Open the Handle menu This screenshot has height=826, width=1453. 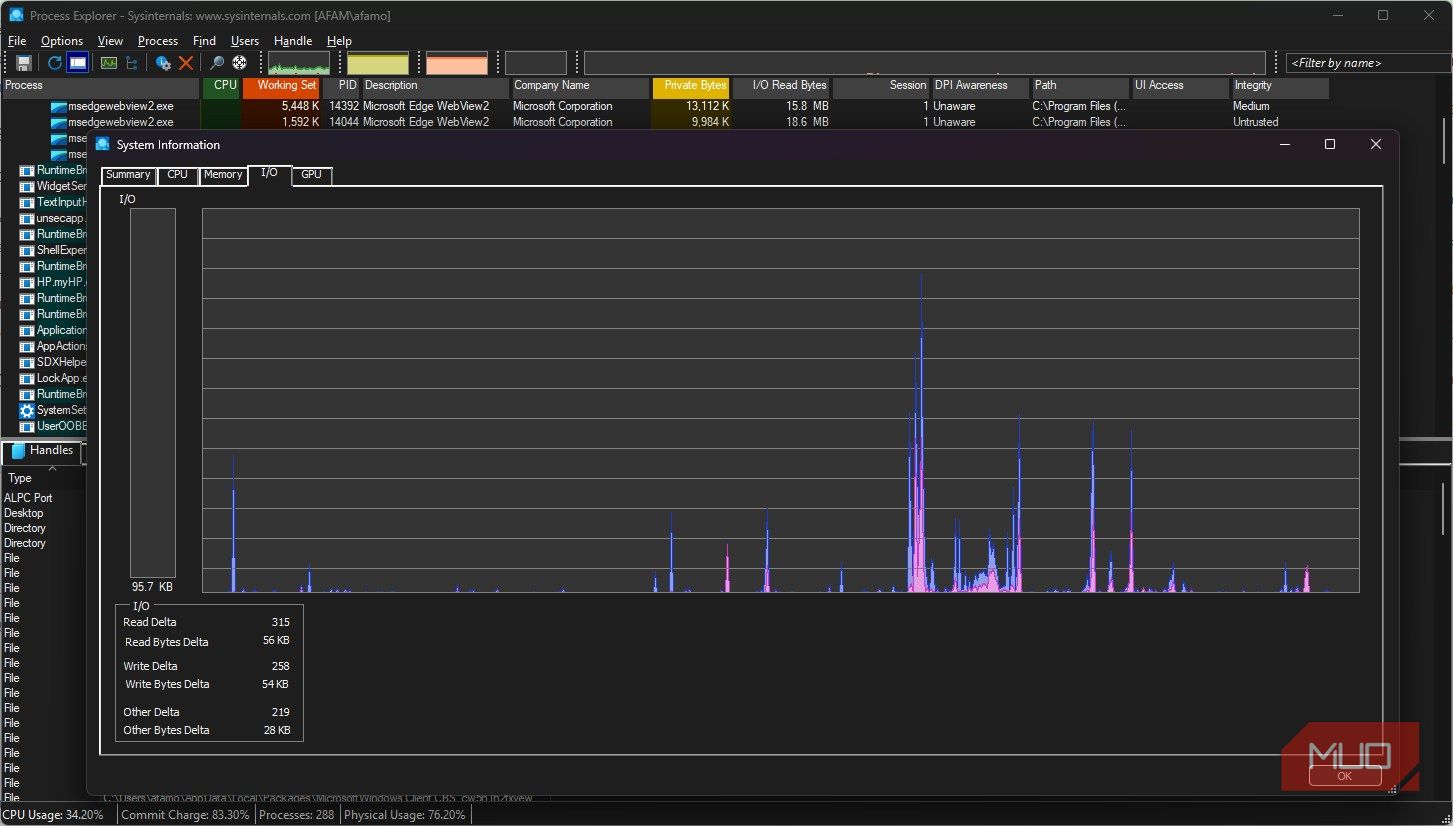pos(293,41)
